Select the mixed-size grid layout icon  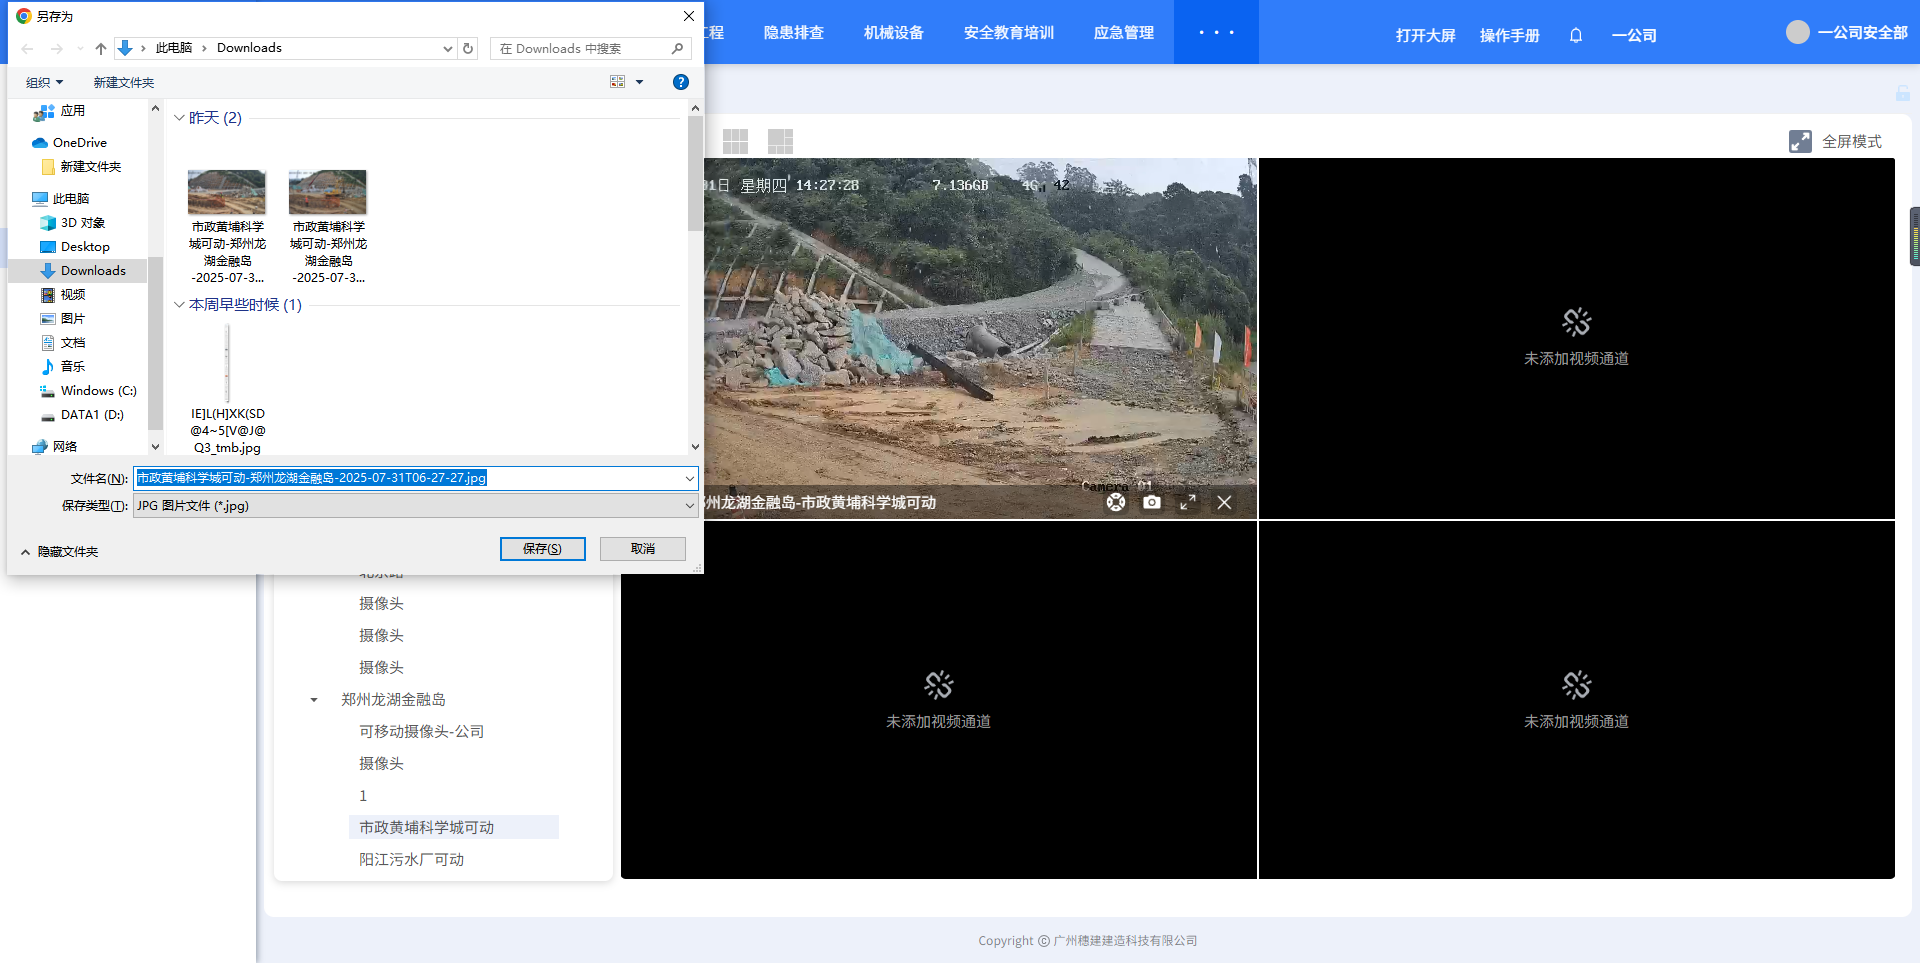click(780, 141)
